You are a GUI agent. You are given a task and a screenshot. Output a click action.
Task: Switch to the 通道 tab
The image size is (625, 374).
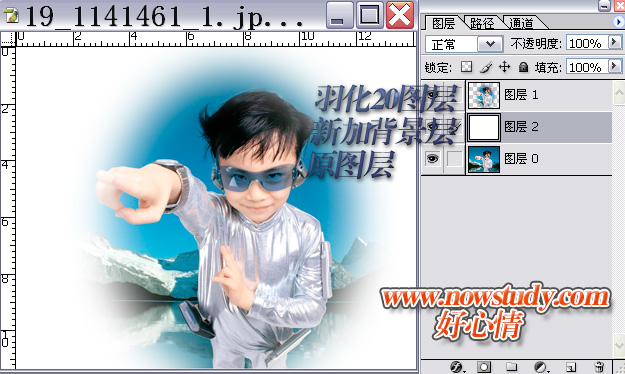click(521, 23)
